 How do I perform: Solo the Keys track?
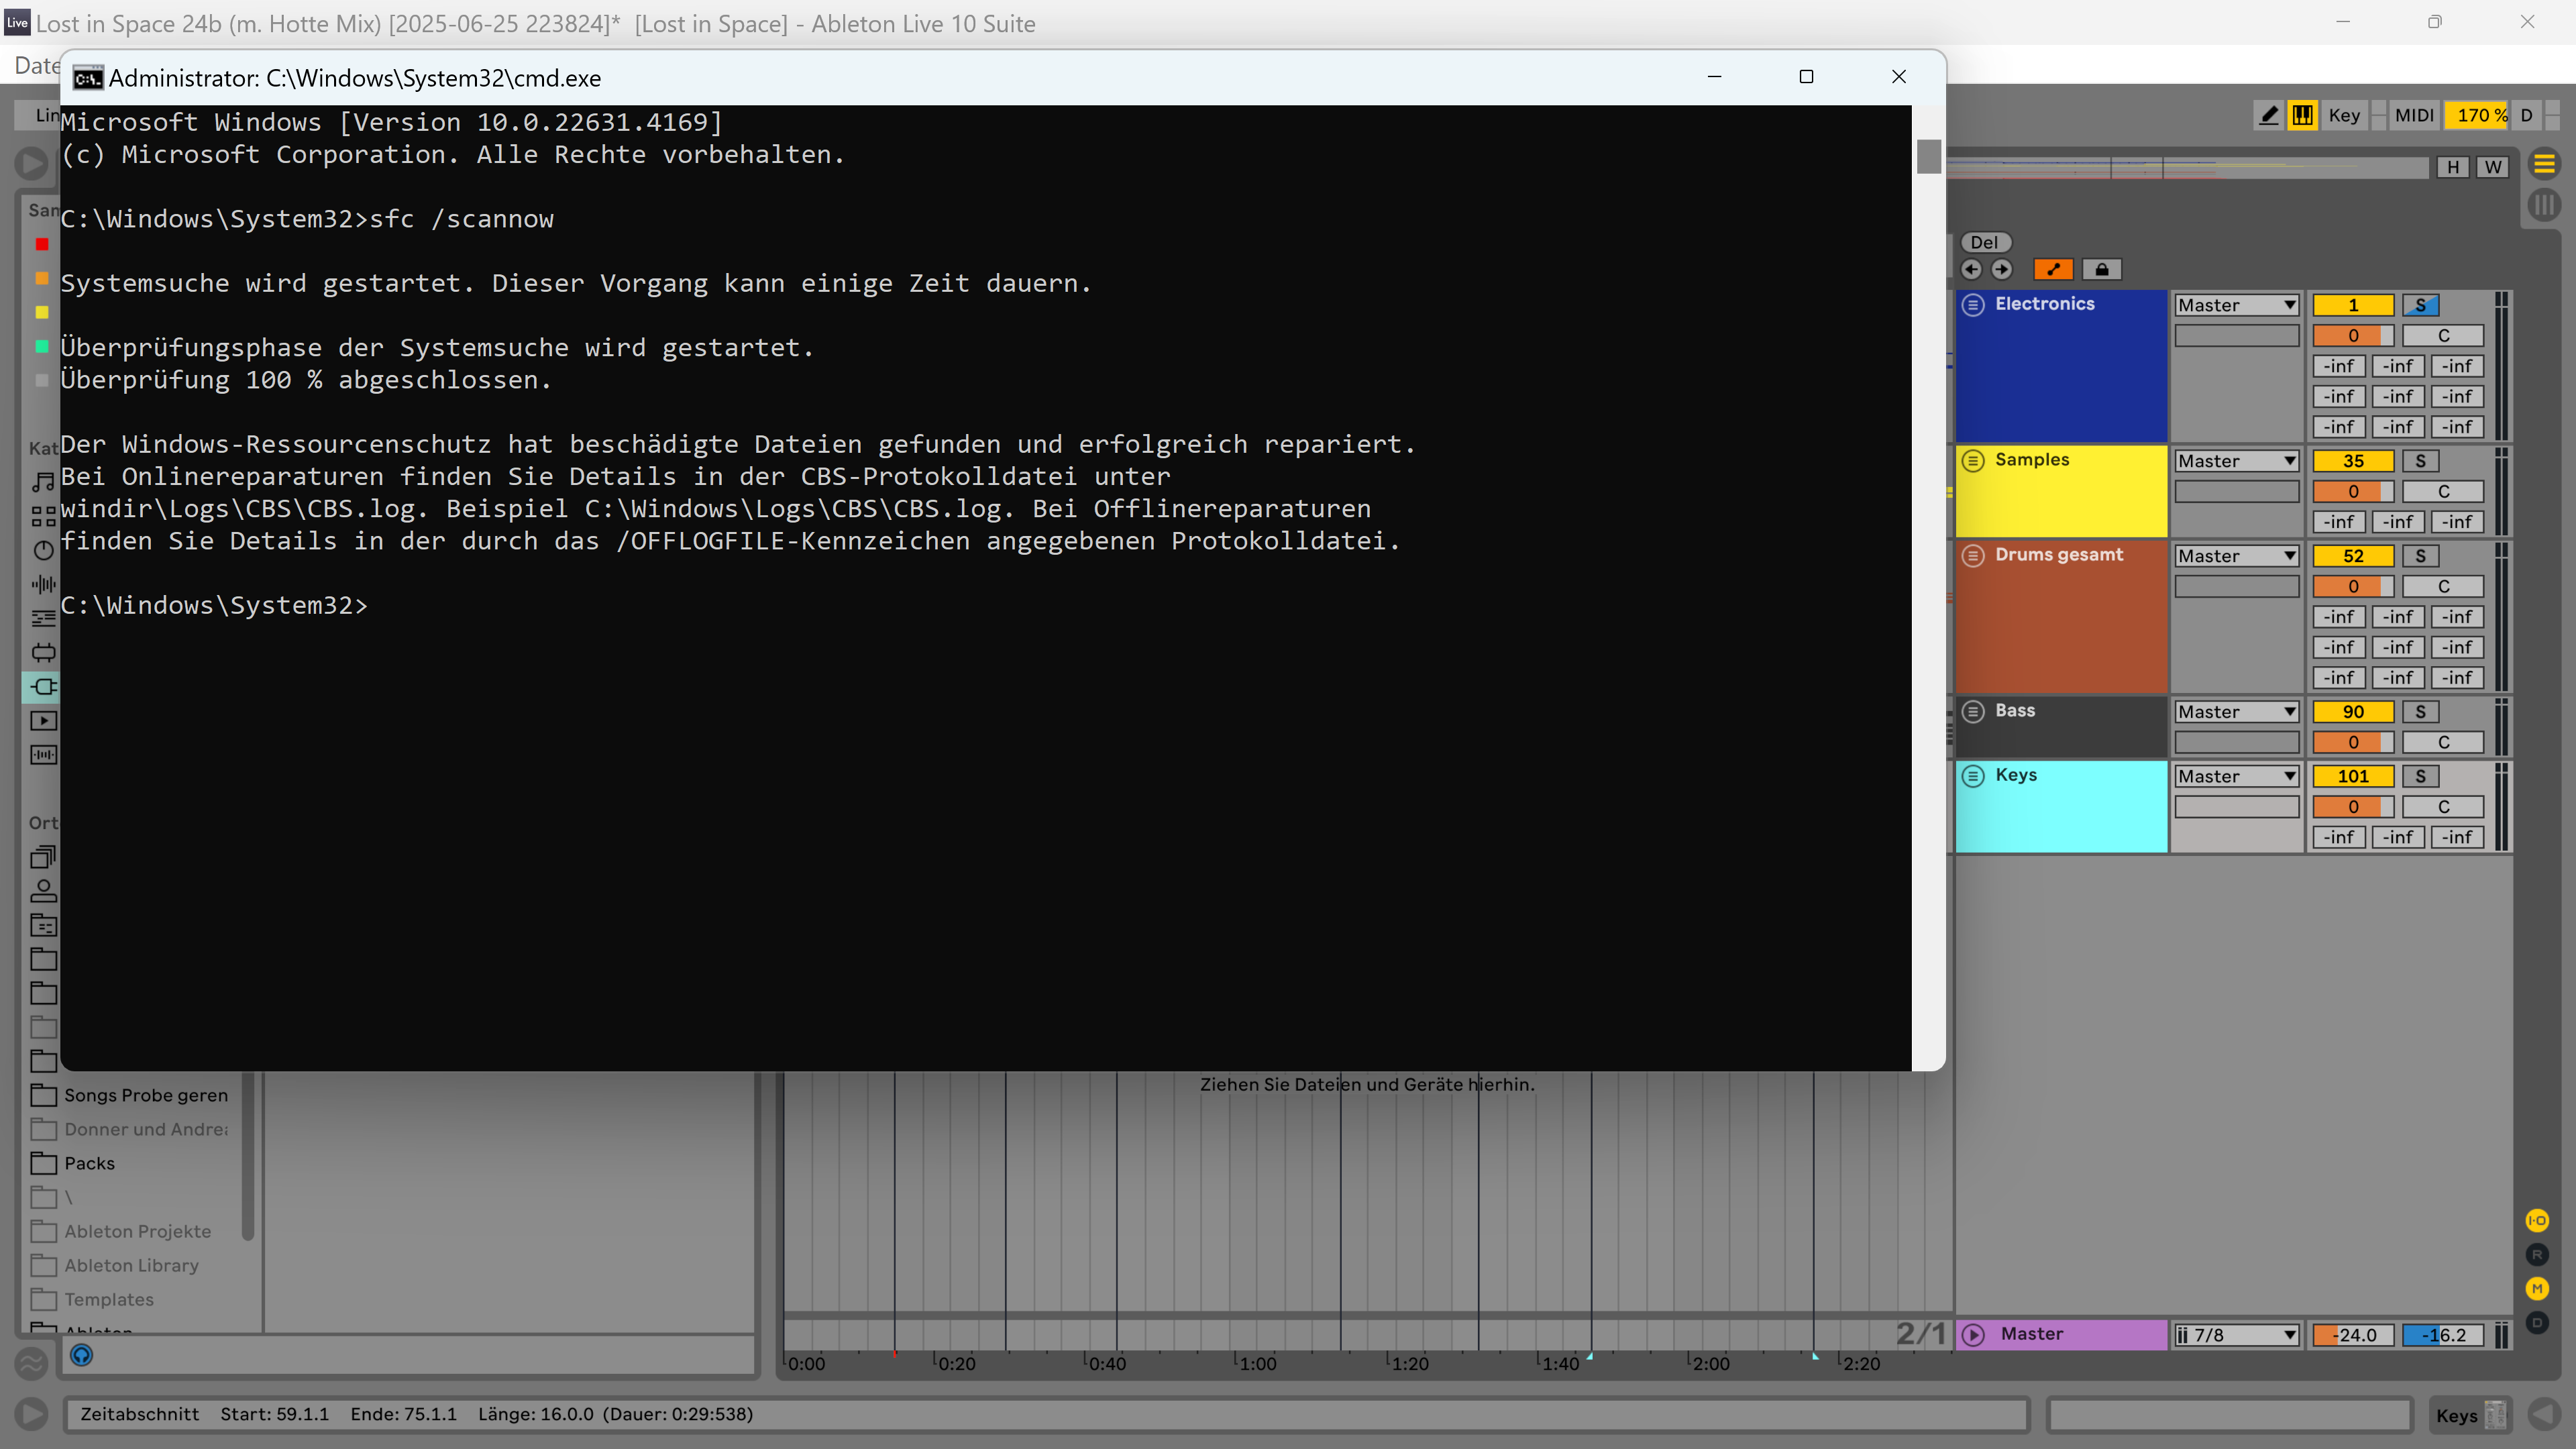pyautogui.click(x=2421, y=776)
